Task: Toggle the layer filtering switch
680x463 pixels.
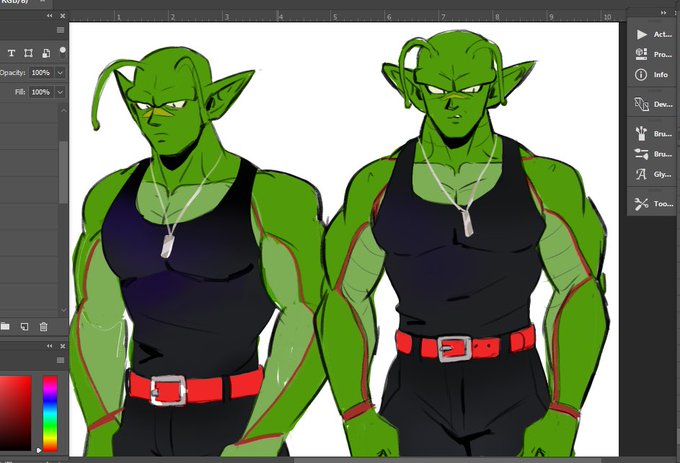Action: click(63, 52)
